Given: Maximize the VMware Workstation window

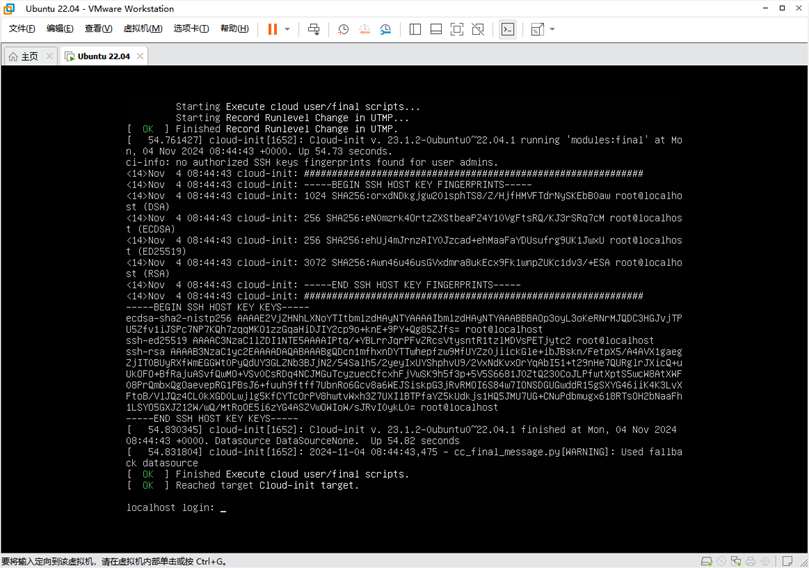Looking at the screenshot, I should coord(782,8).
